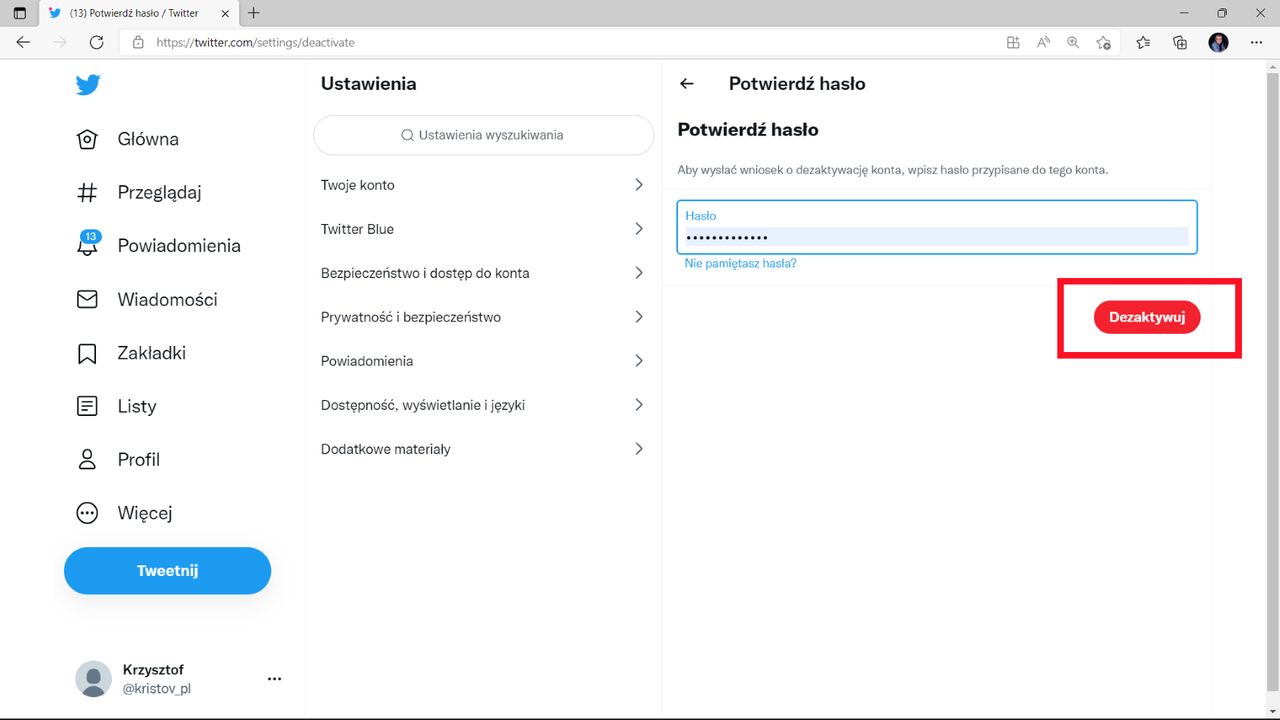Expand Twitter Blue settings chevron

639,229
